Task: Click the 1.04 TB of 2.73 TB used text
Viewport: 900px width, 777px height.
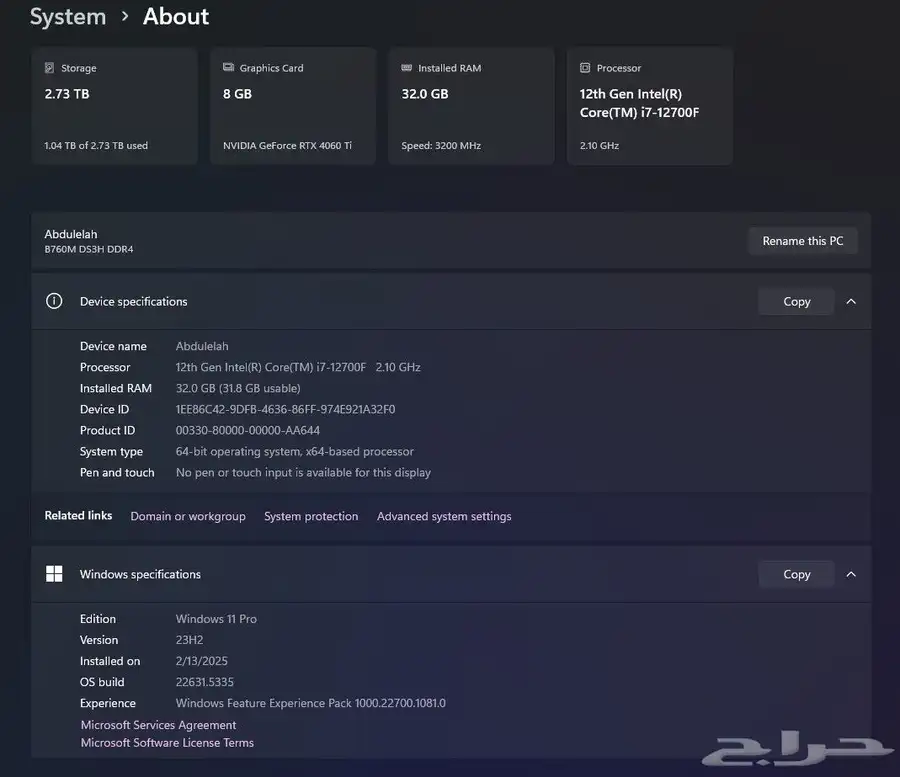Action: click(96, 146)
